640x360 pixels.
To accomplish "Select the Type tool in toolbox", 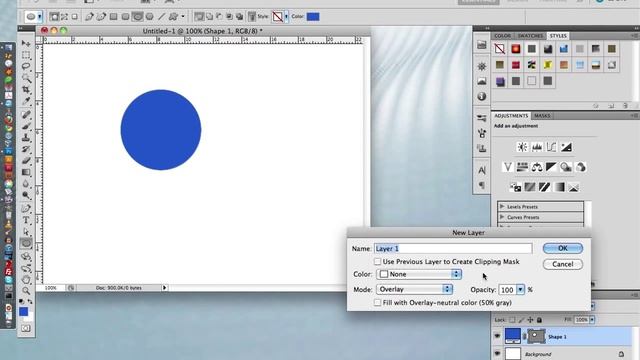I will pyautogui.click(x=26, y=220).
